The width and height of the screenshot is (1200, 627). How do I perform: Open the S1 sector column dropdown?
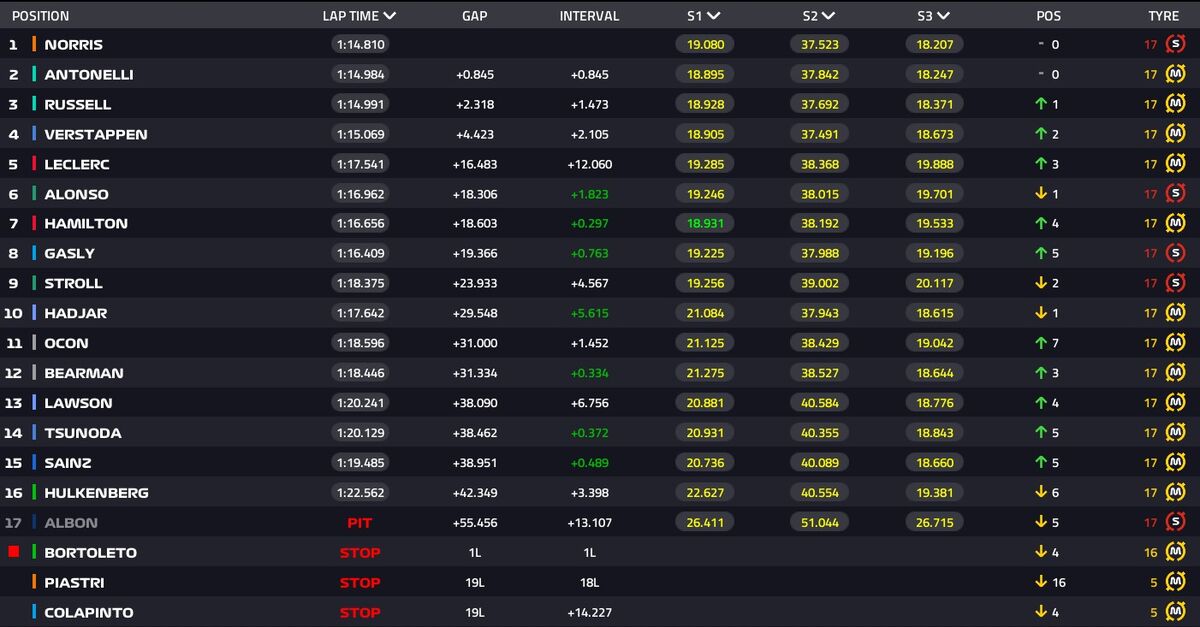tap(714, 16)
